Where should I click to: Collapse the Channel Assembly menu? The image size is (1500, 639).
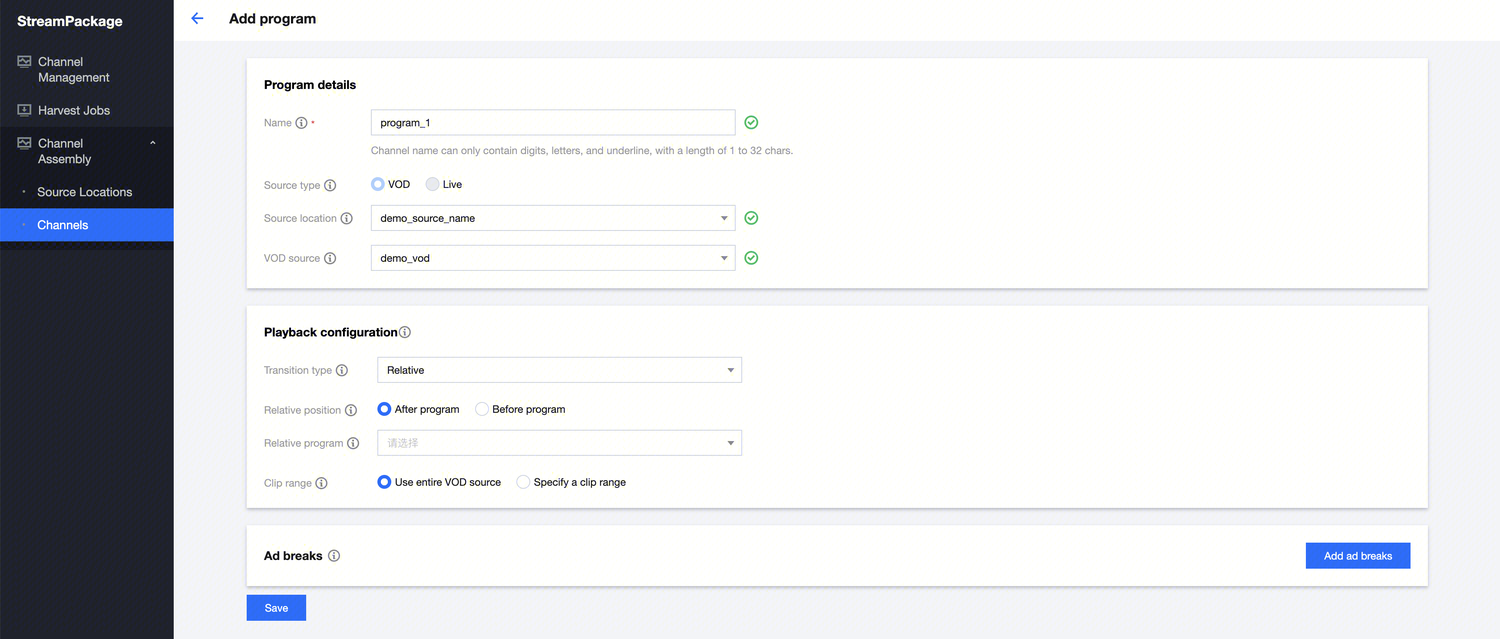tap(153, 144)
